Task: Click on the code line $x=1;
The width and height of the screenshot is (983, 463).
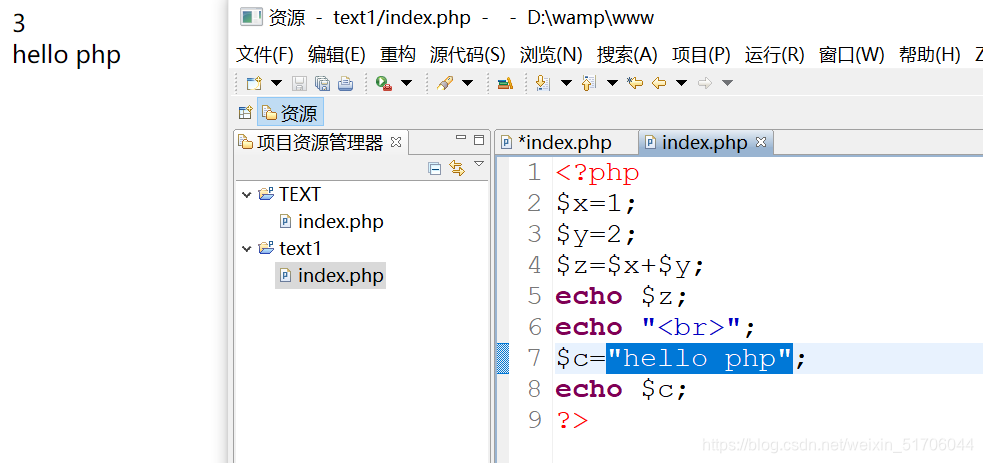Action: tap(596, 203)
